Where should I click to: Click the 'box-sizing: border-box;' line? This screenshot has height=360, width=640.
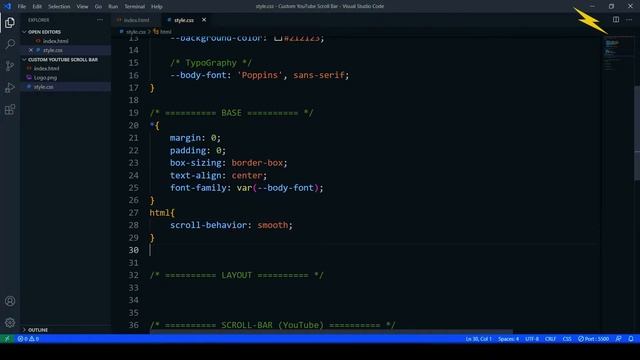coord(229,163)
